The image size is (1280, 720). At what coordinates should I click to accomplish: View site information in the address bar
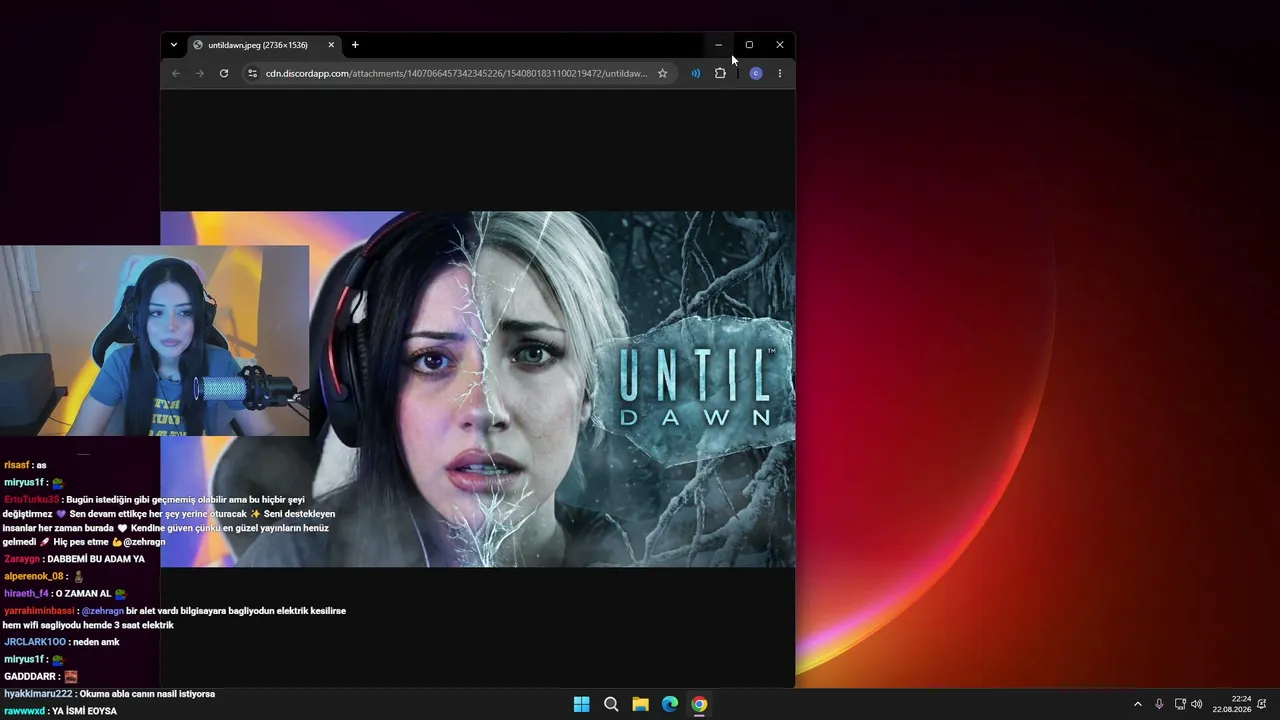tap(253, 73)
